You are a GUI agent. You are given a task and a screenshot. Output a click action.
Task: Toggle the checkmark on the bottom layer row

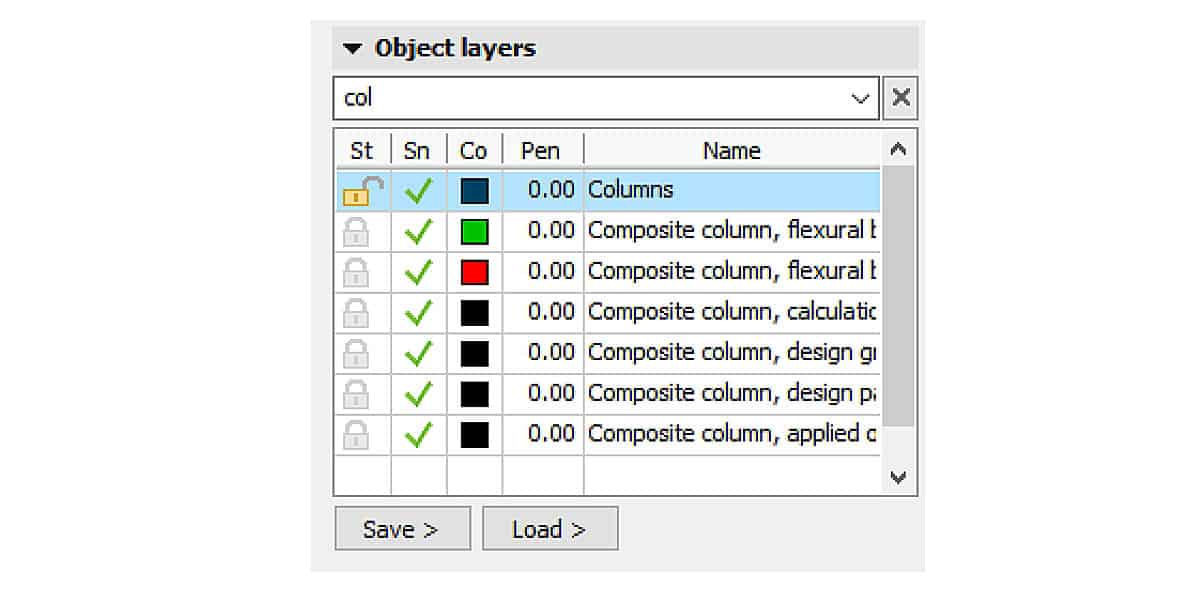point(417,433)
